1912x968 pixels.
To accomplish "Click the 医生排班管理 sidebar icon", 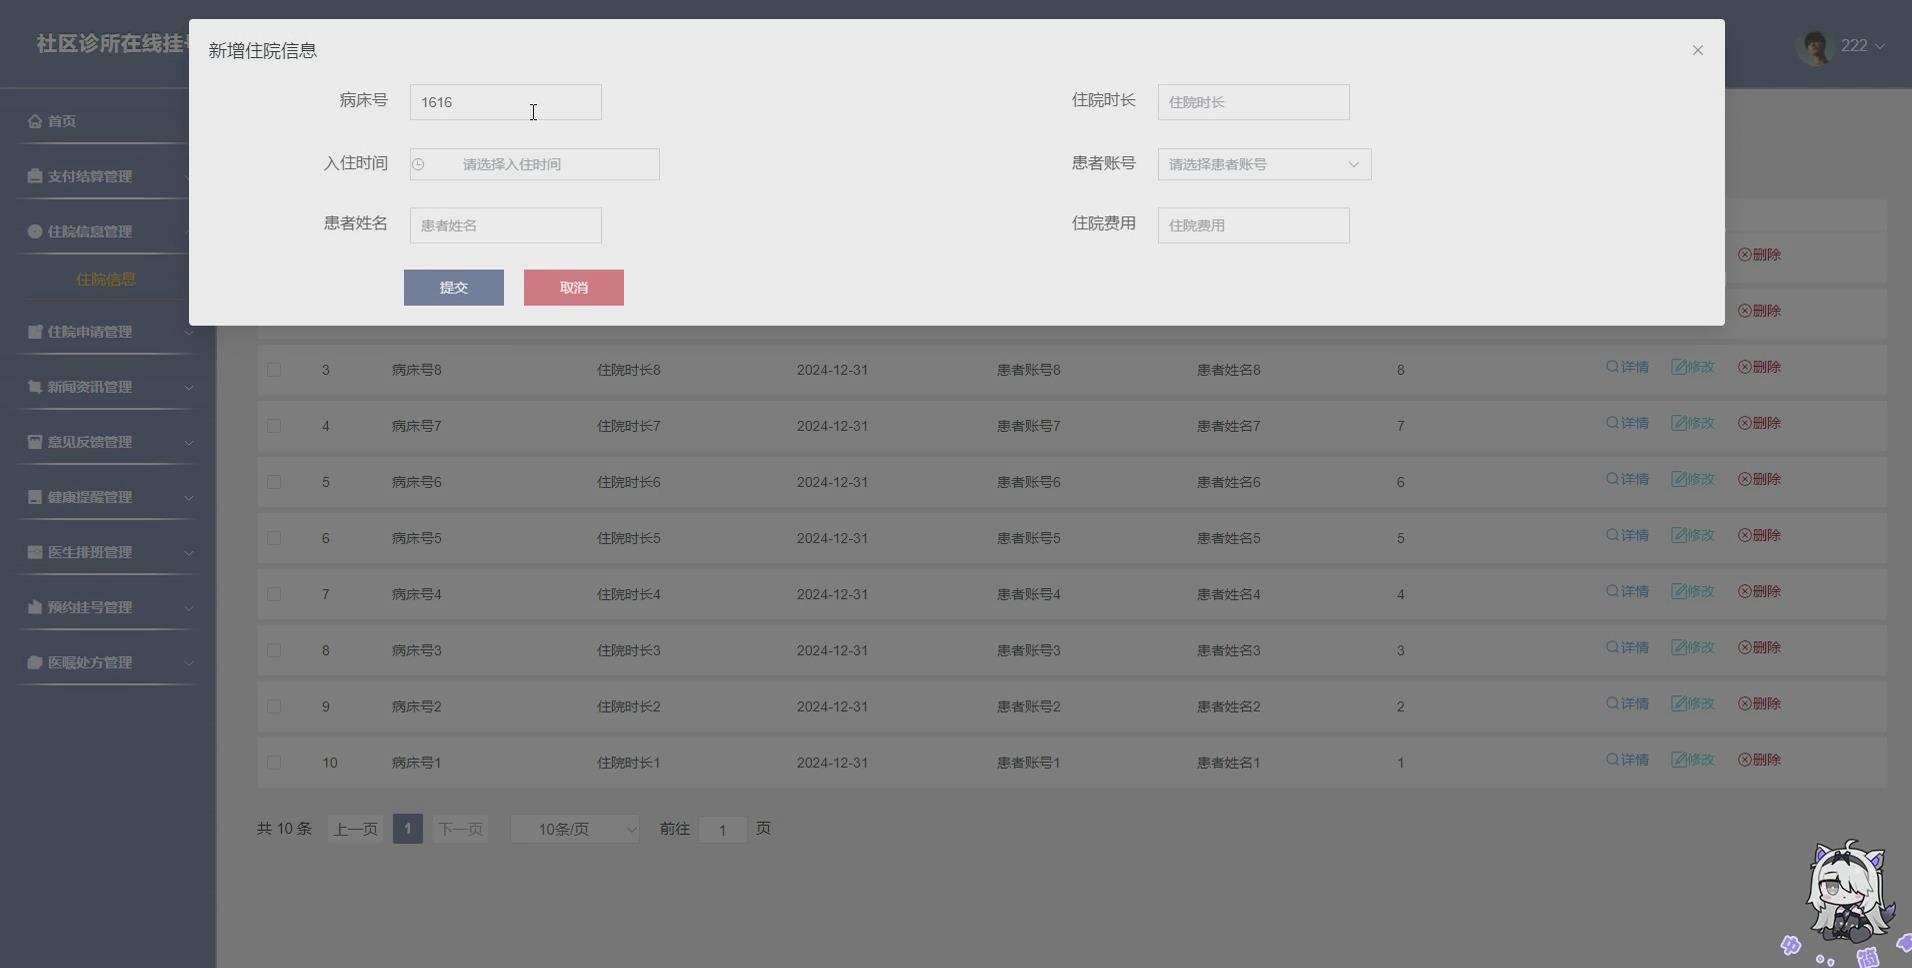I will [x=33, y=551].
